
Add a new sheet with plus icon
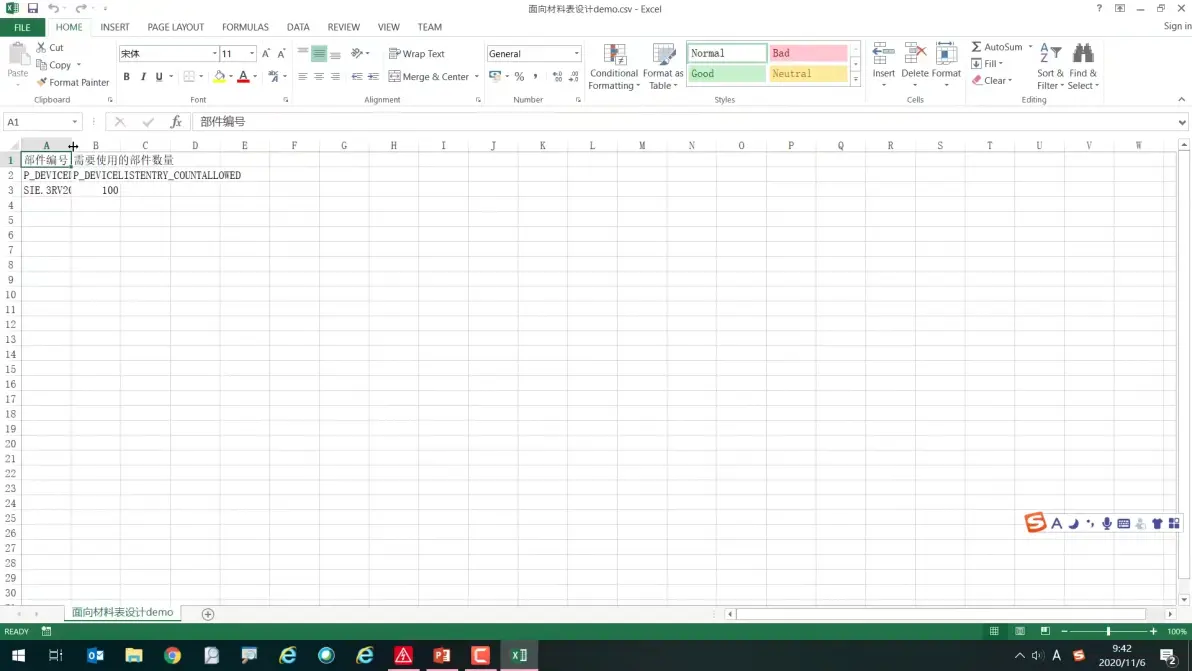coord(208,614)
